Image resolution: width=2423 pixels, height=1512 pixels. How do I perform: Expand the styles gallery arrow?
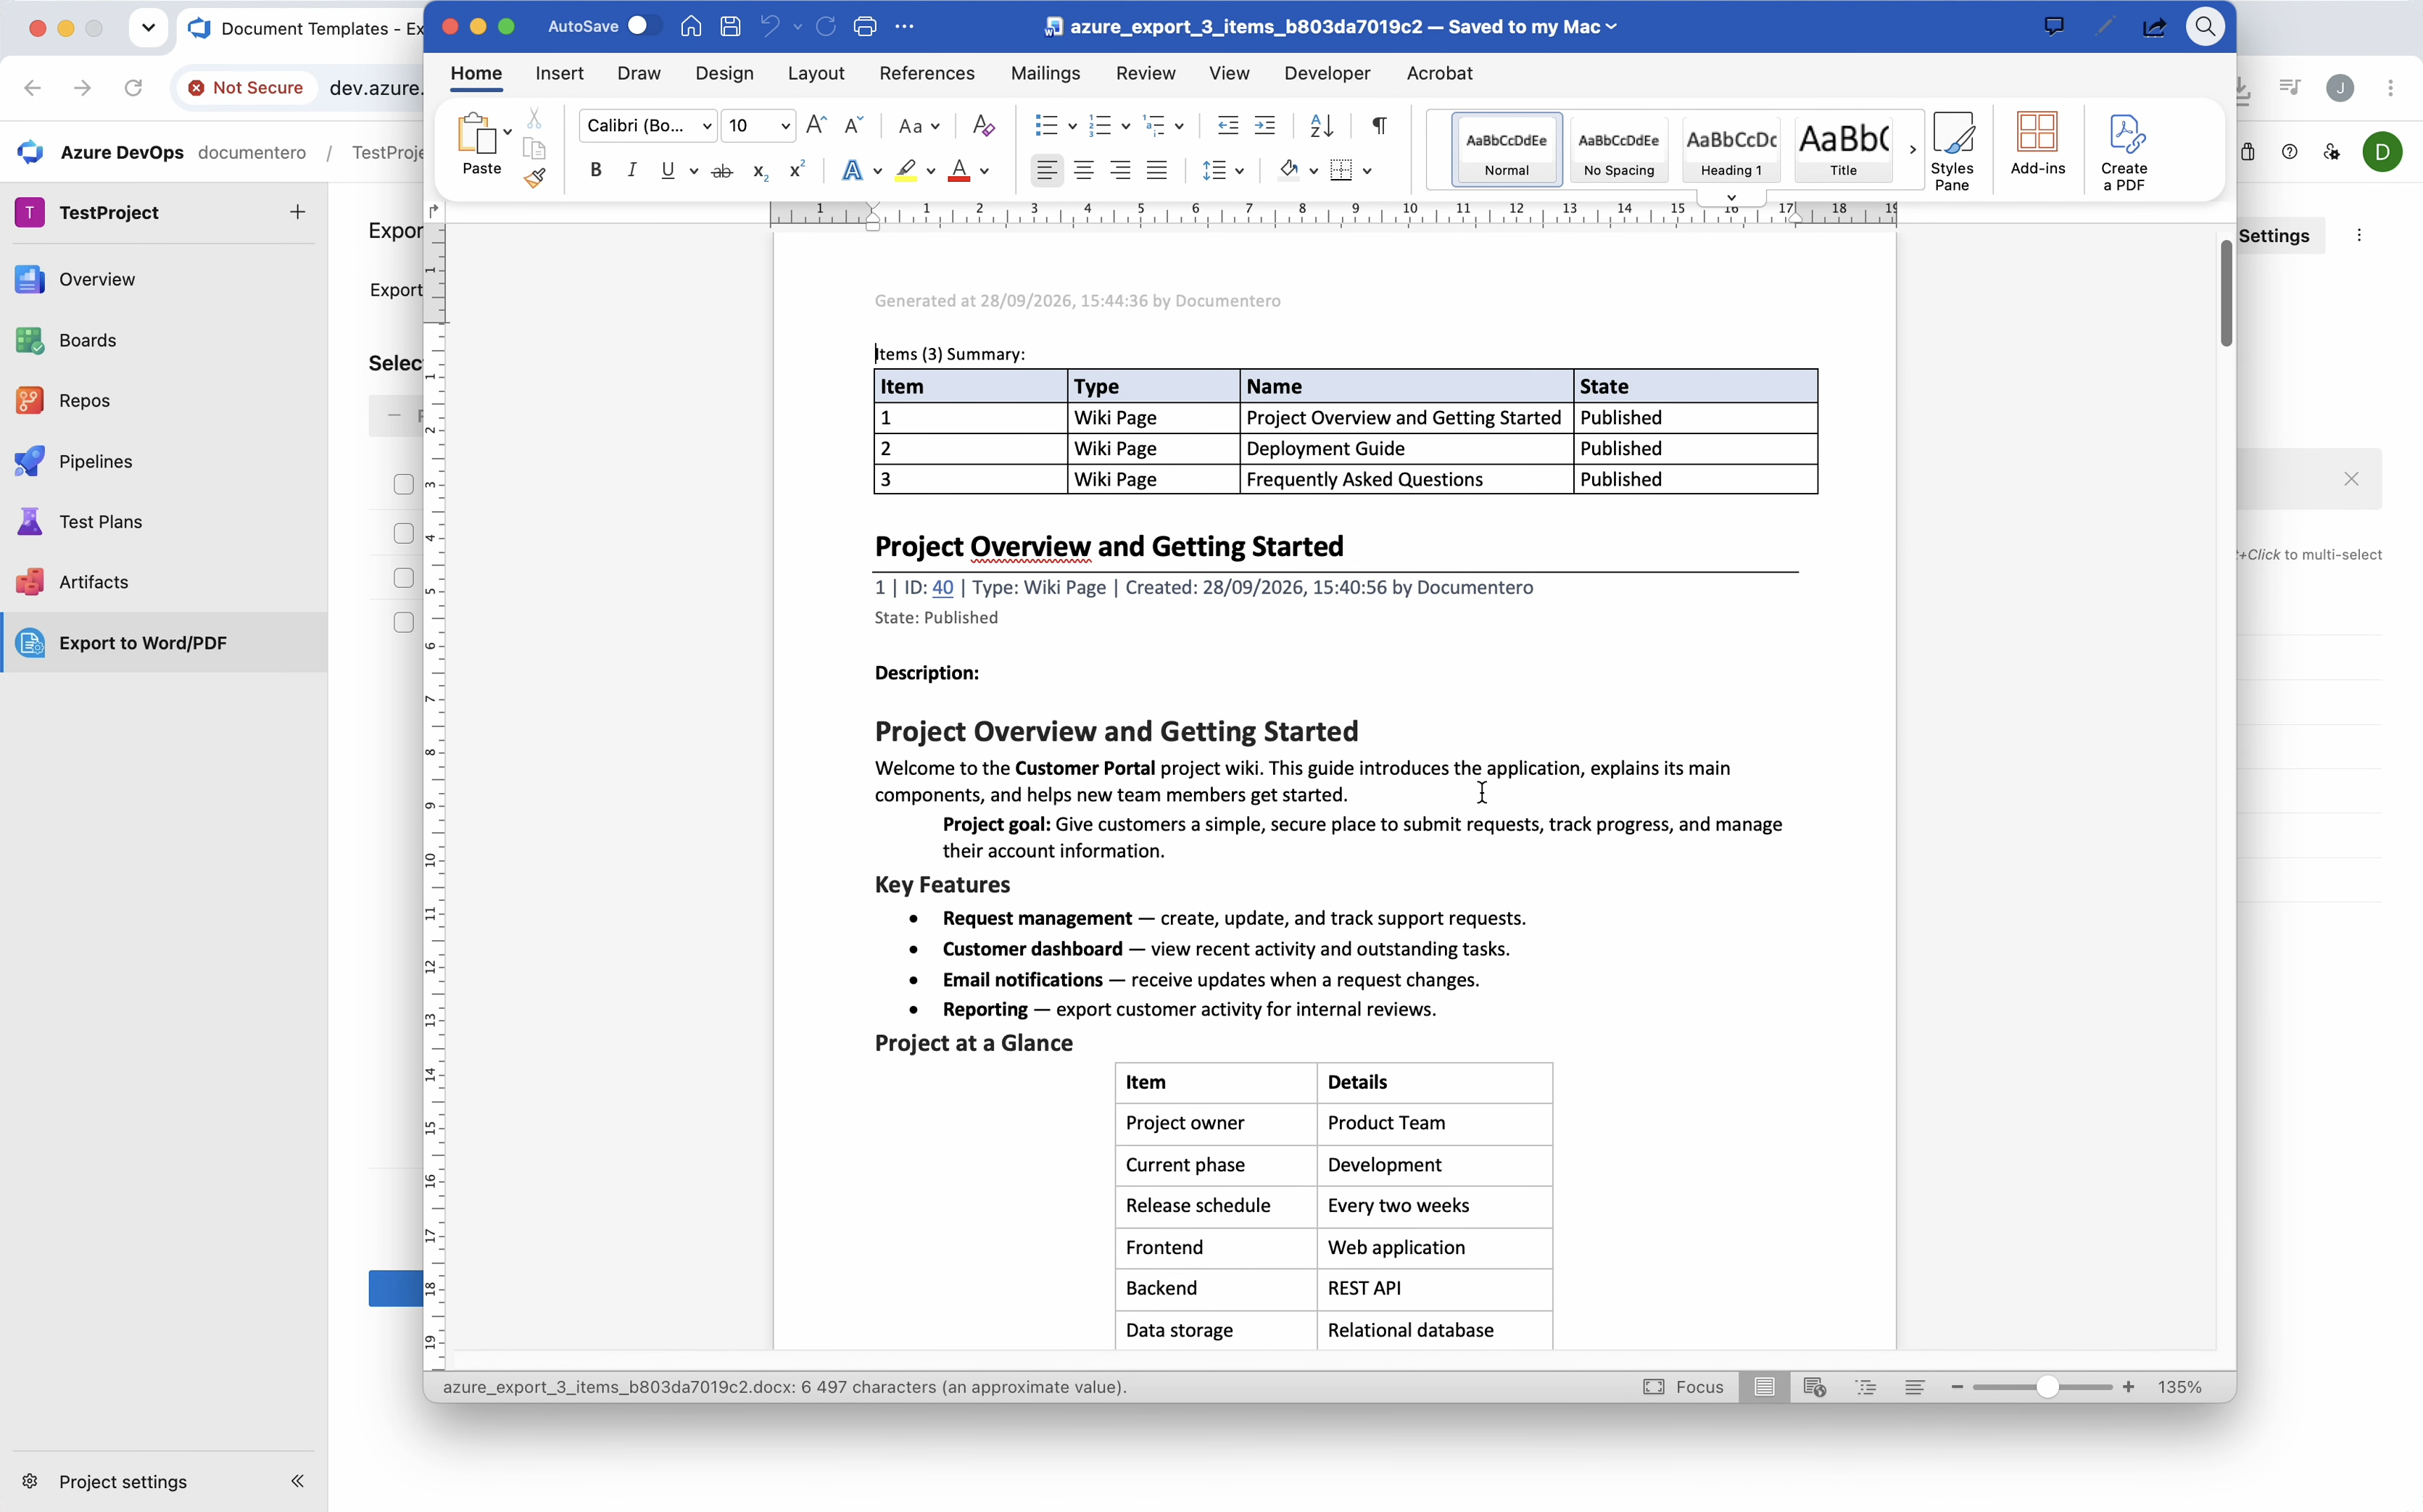tap(1912, 150)
